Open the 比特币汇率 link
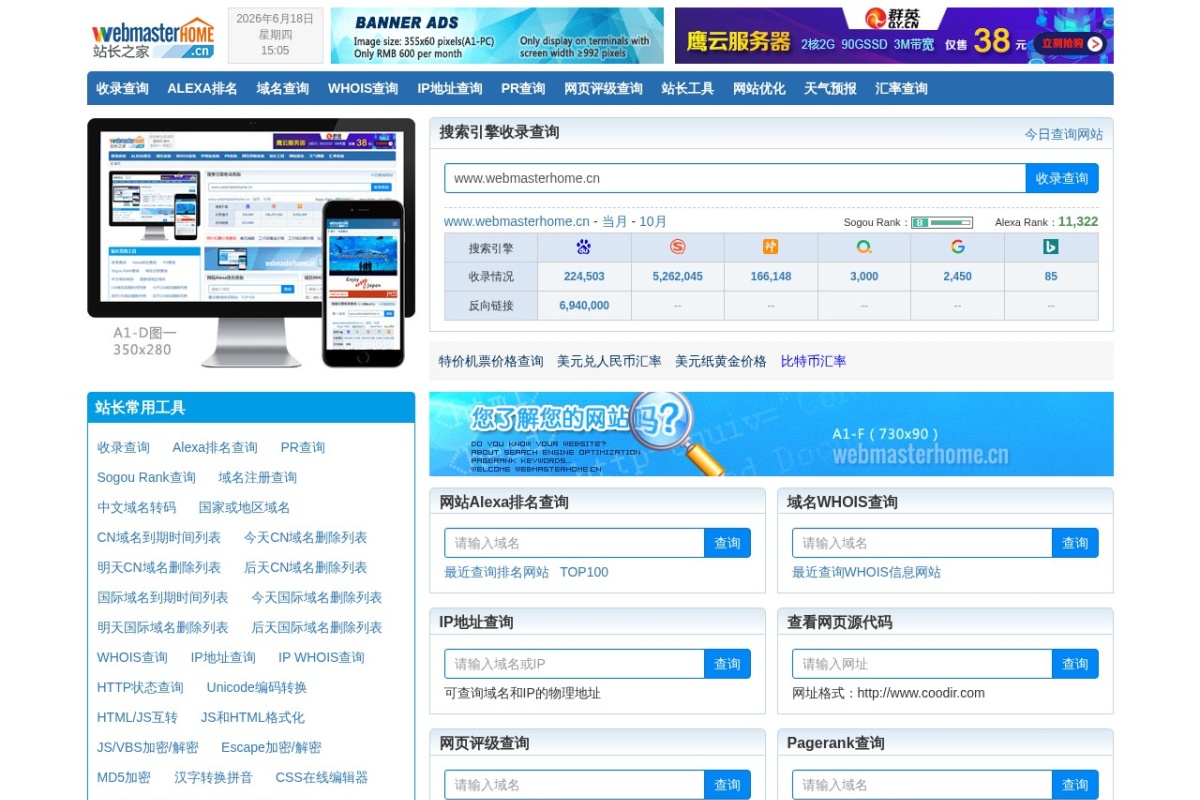Screen dimensions: 1200x800 point(813,361)
